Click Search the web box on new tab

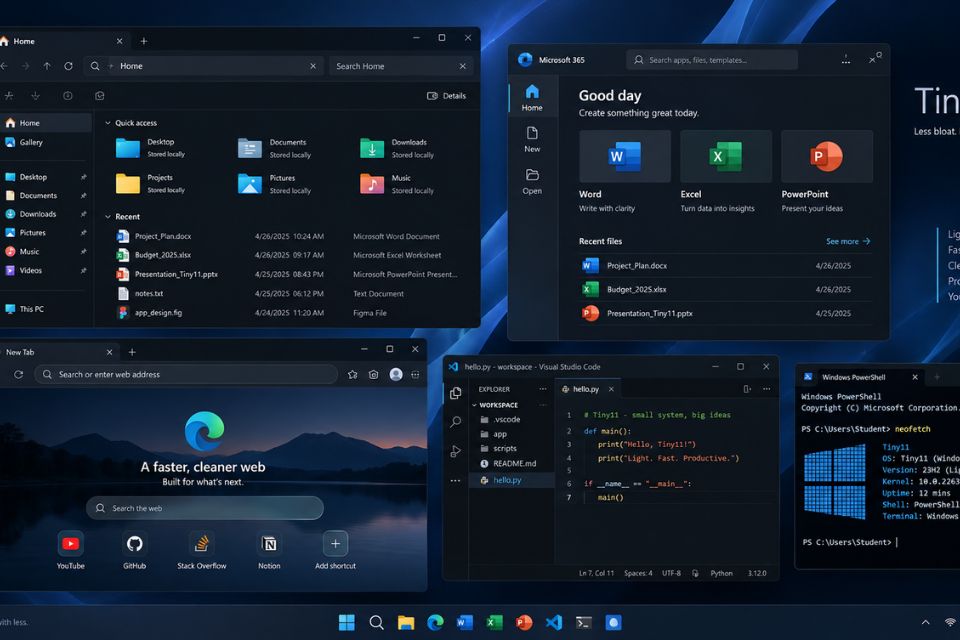204,508
